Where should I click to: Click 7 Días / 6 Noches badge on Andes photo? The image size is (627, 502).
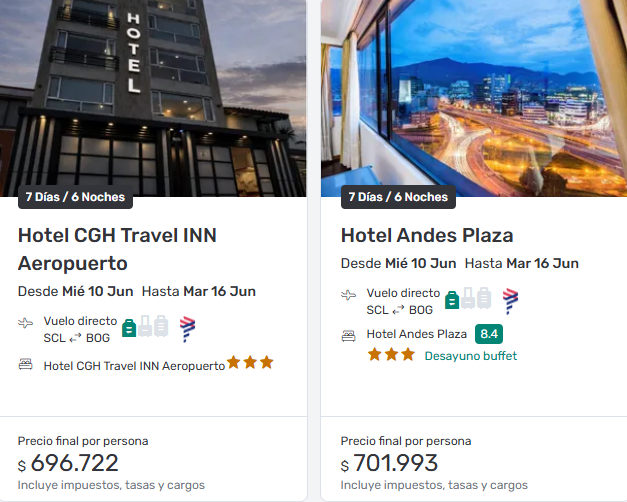pos(398,197)
